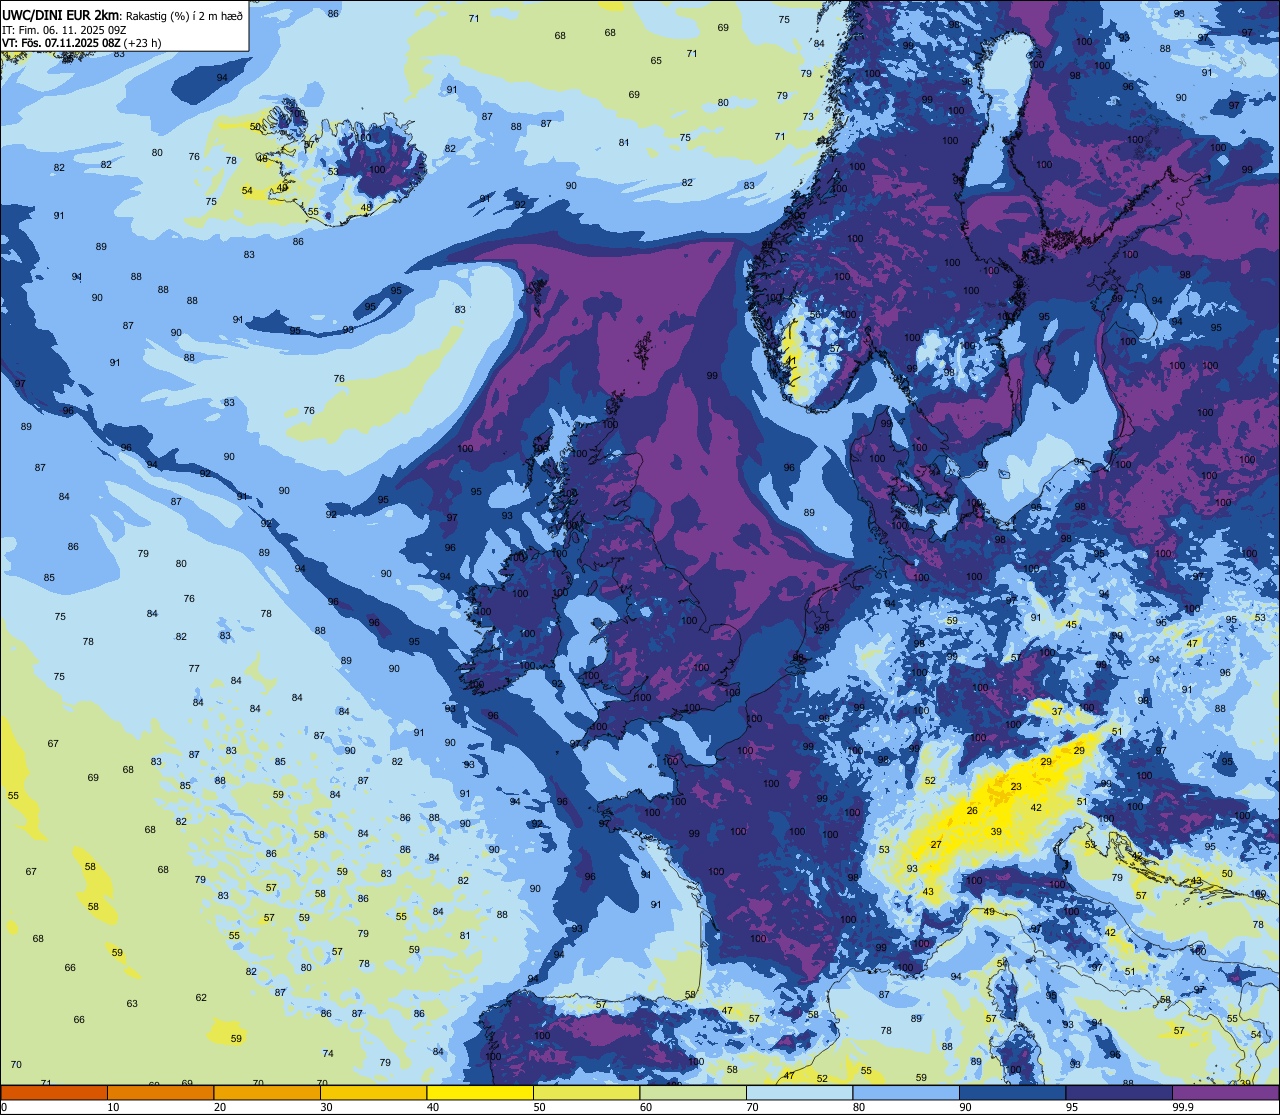Select the pale yellow 50–60 legend swatch
Viewport: 1280px width, 1115px height.
[586, 1093]
